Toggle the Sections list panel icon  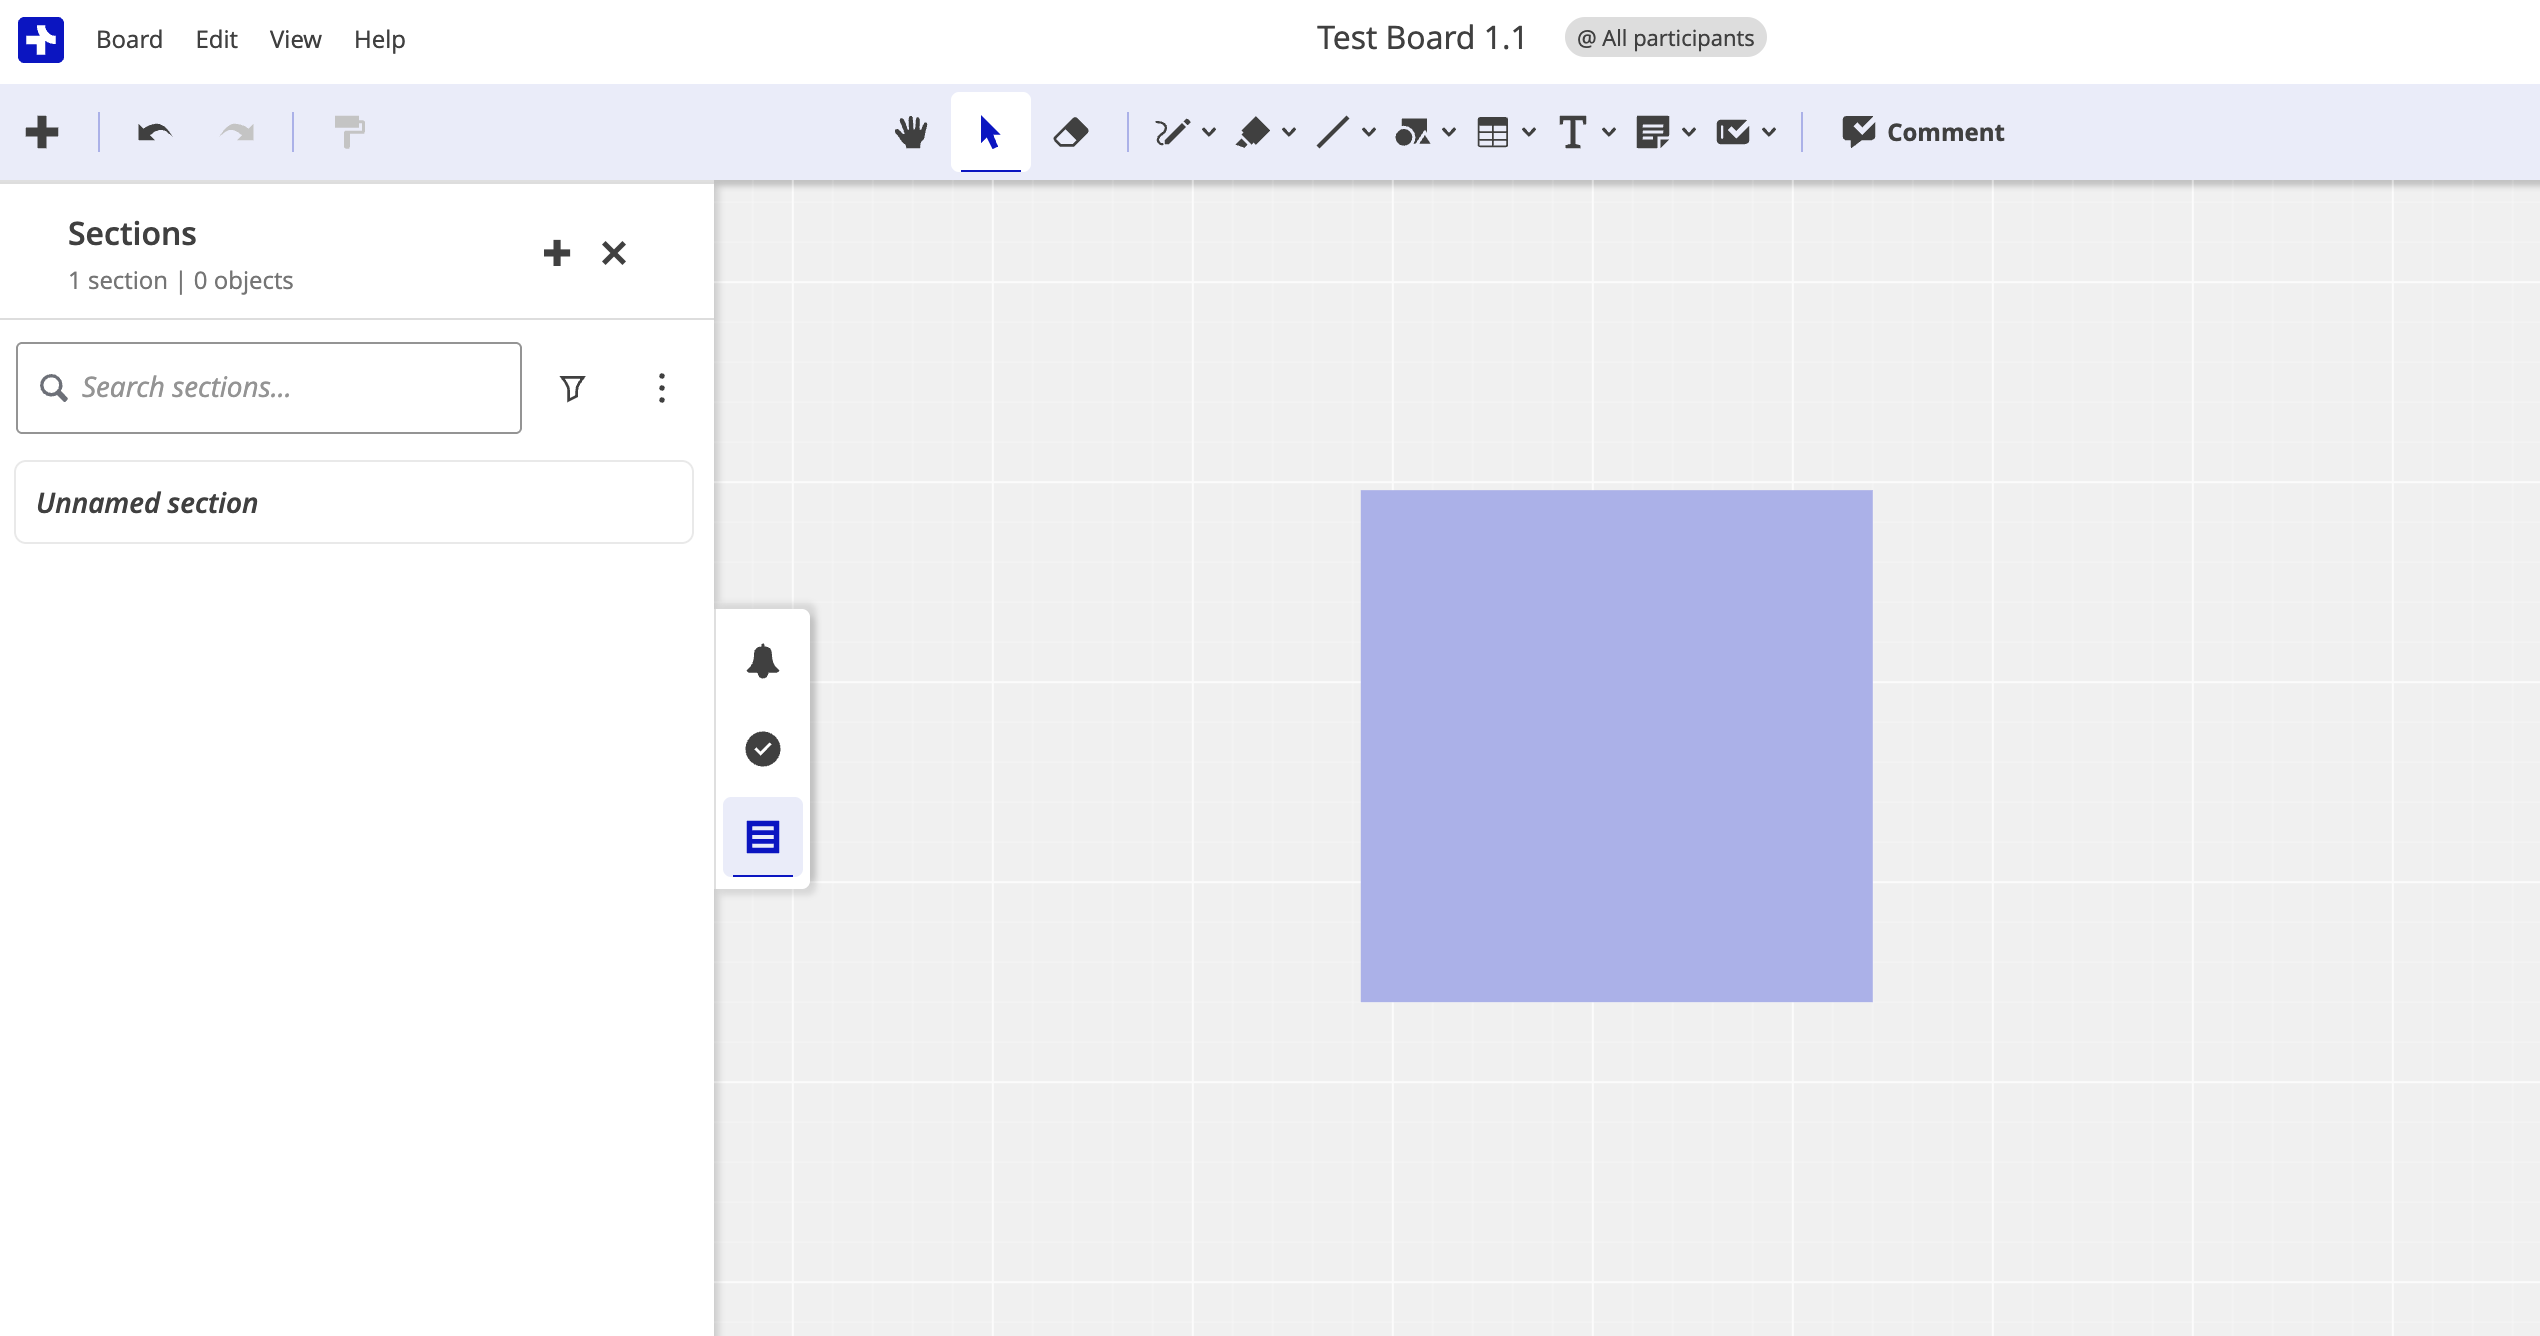pyautogui.click(x=763, y=837)
